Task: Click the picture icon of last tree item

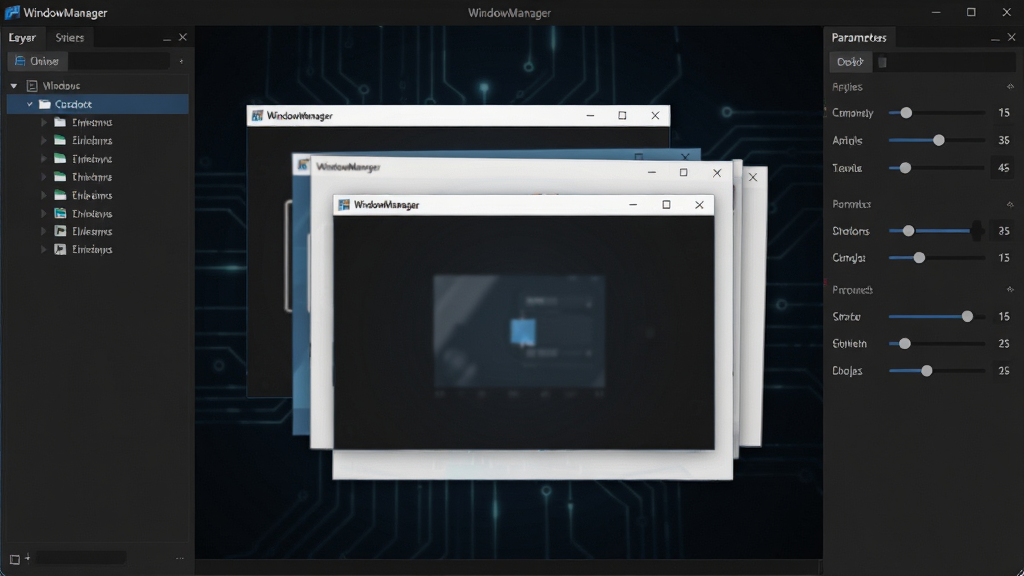Action: (60, 249)
